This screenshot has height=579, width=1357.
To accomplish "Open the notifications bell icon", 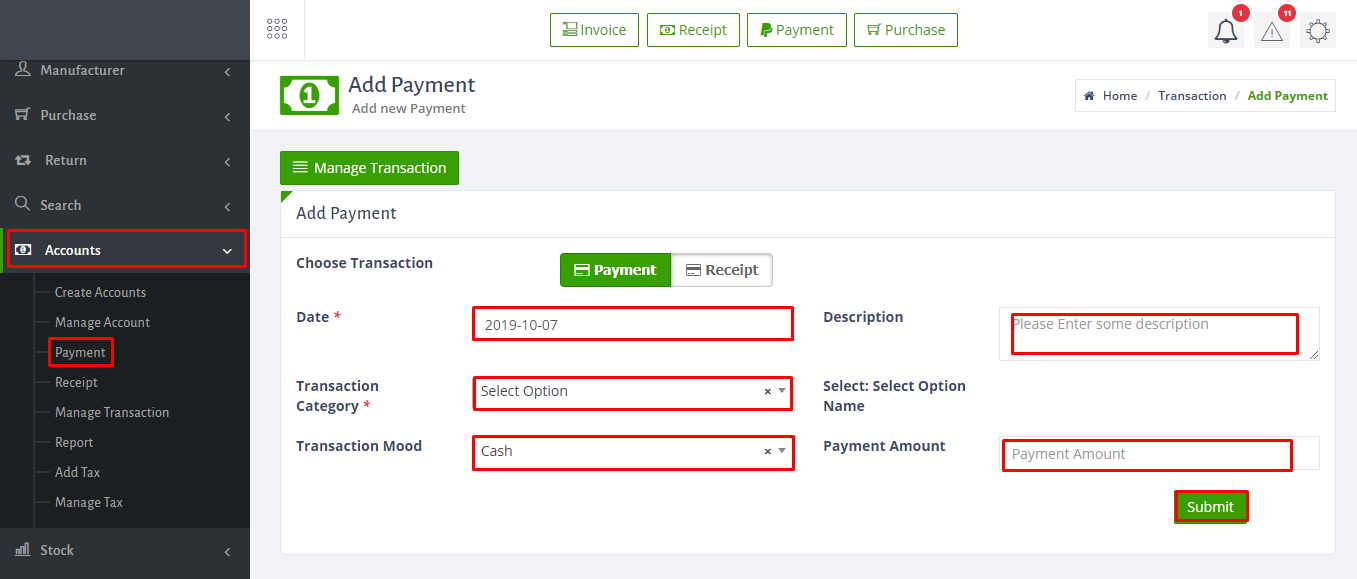I will (x=1225, y=31).
